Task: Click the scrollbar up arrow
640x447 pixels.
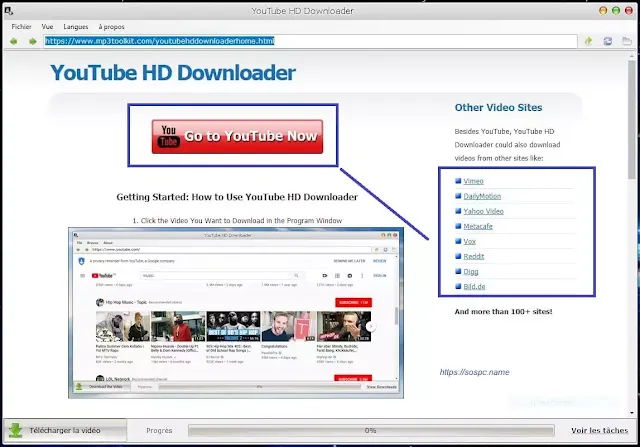Action: click(x=632, y=56)
